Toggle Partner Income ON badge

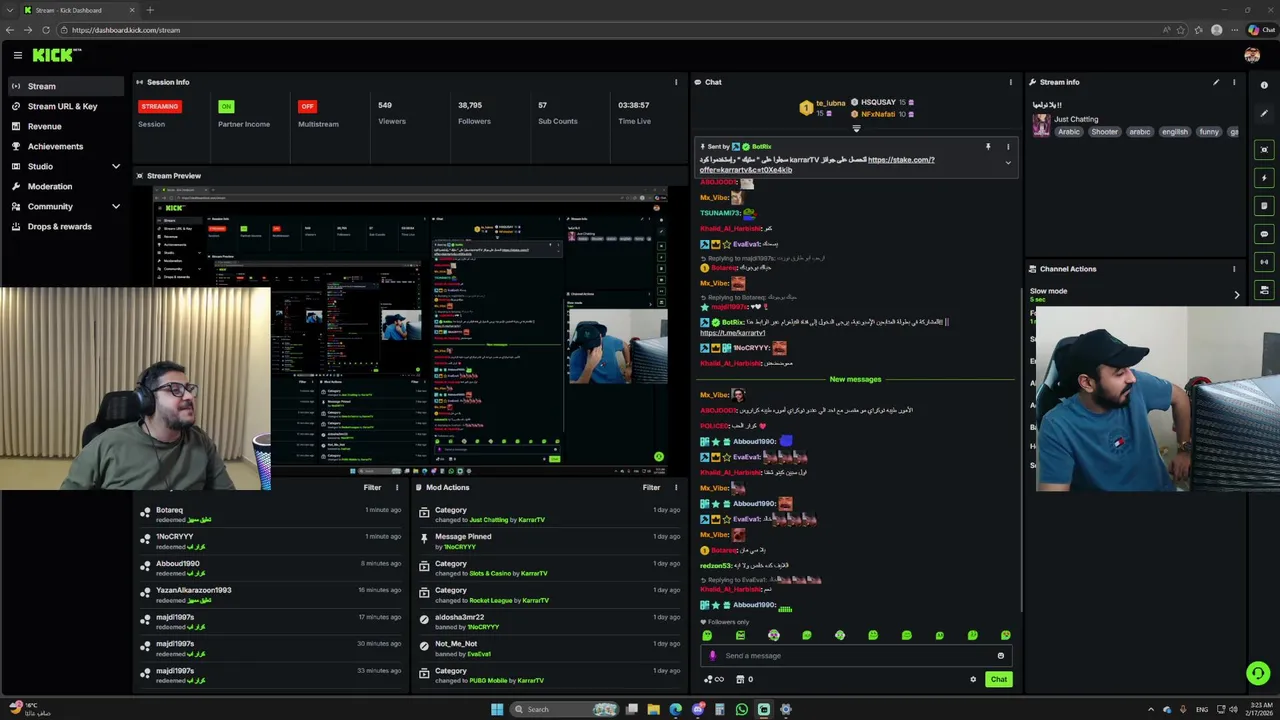point(226,106)
